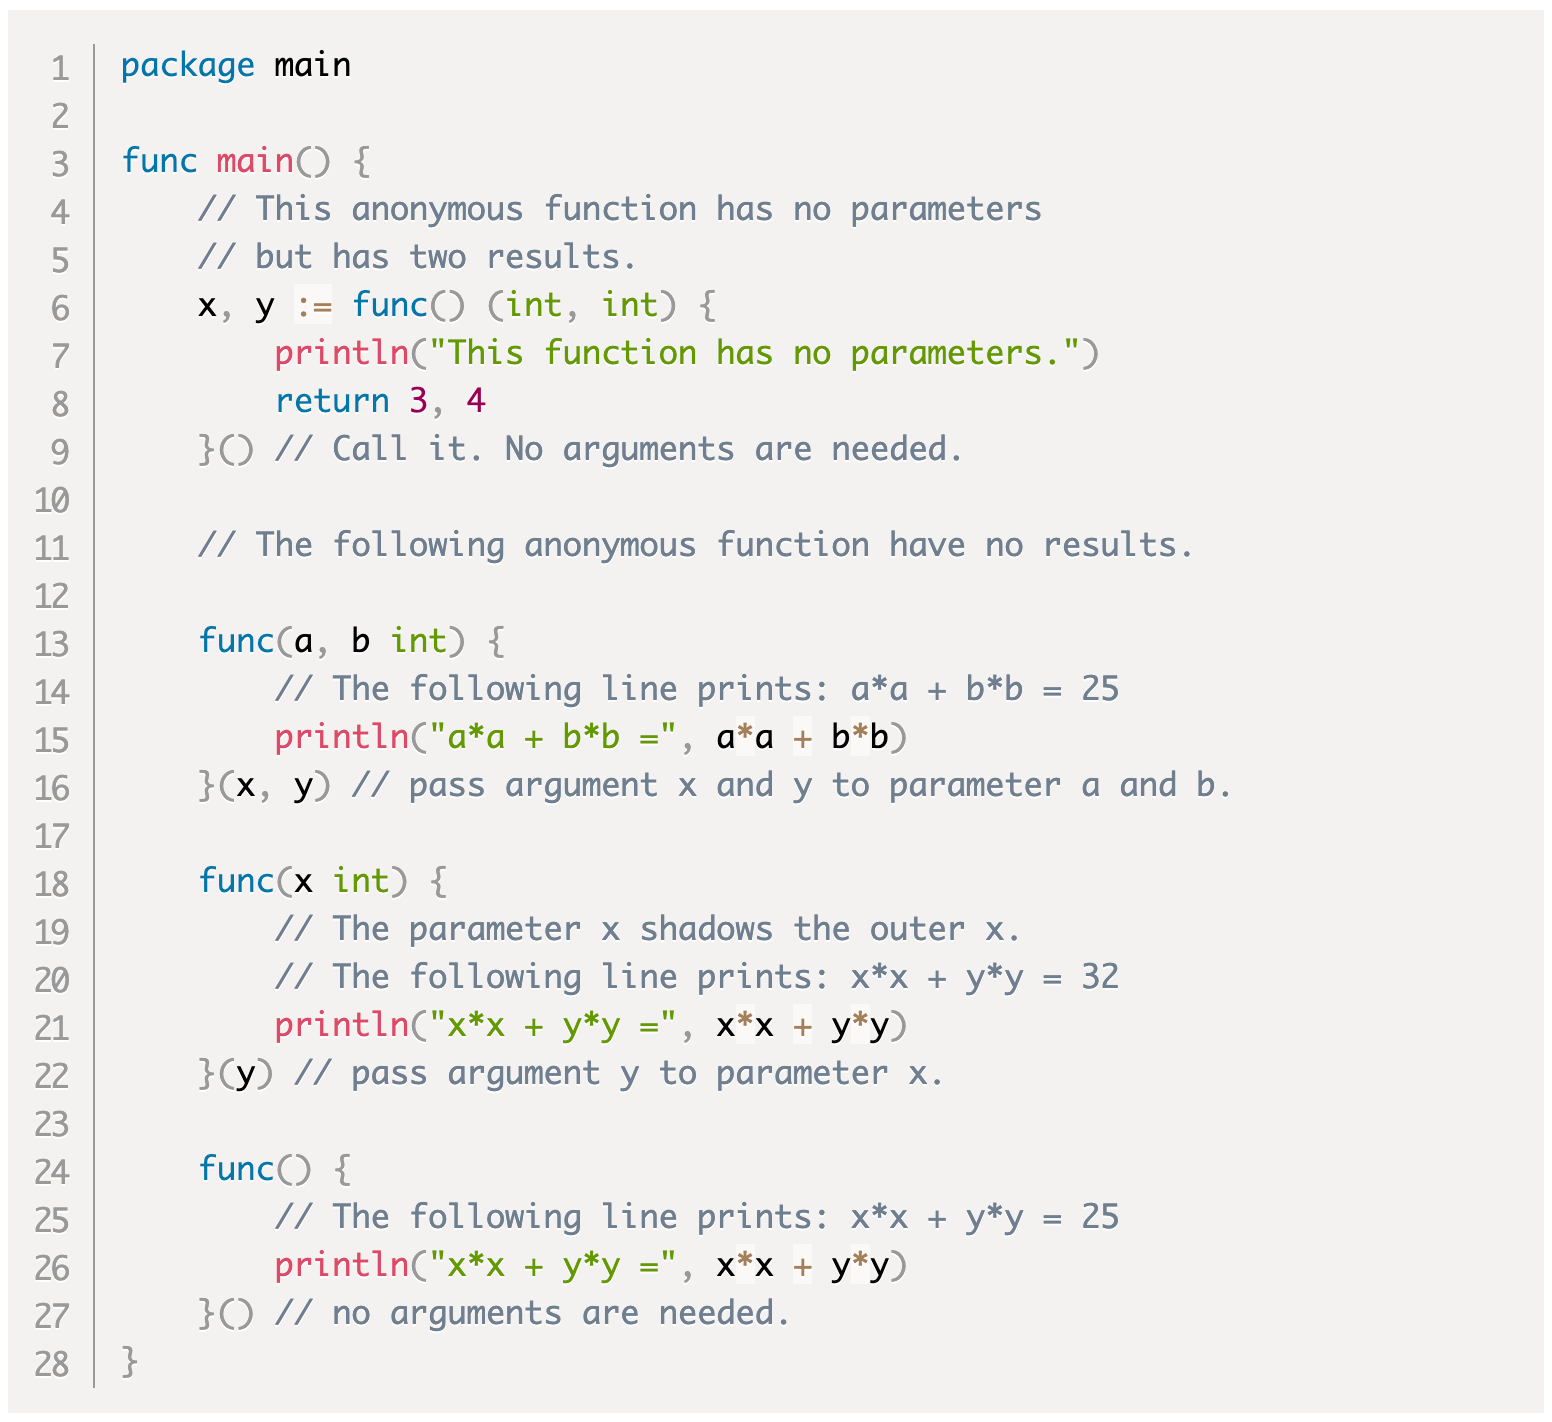Click the "return" keyword on line 8
The width and height of the screenshot is (1552, 1422).
coord(332,401)
